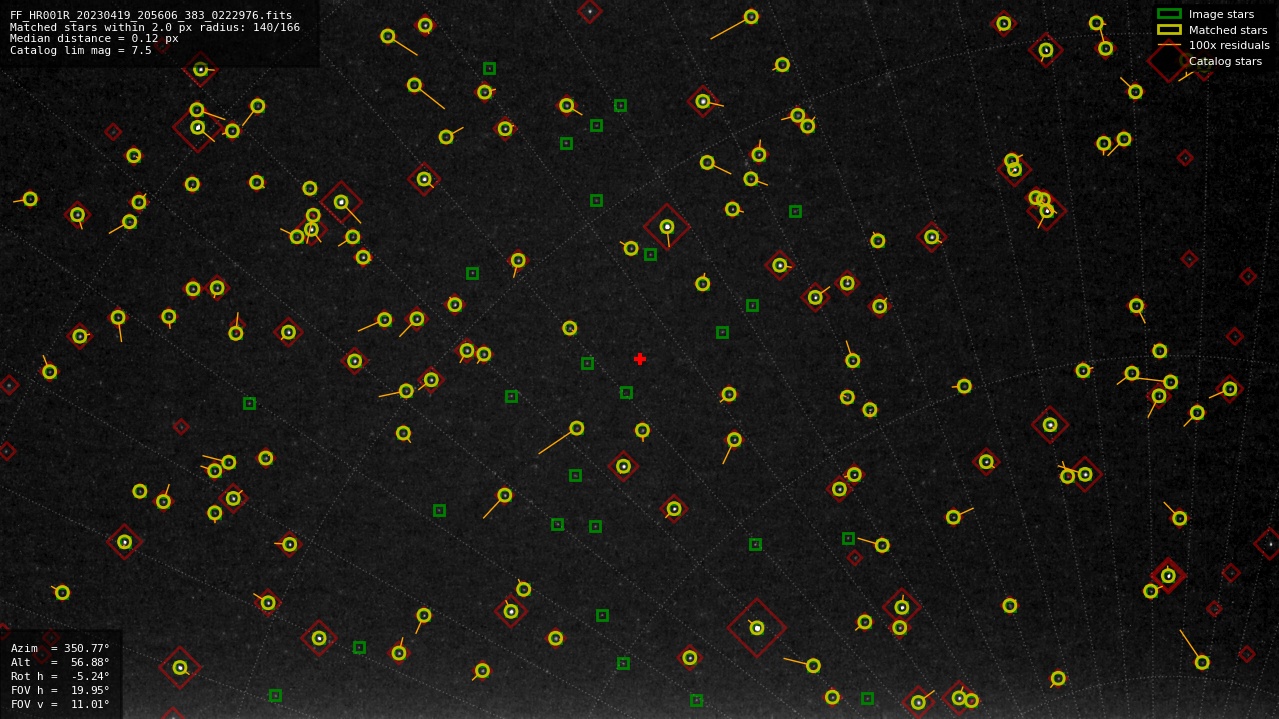Image resolution: width=1279 pixels, height=719 pixels.
Task: Click the 'Catalog stars' legend label
Action: pyautogui.click(x=1225, y=61)
